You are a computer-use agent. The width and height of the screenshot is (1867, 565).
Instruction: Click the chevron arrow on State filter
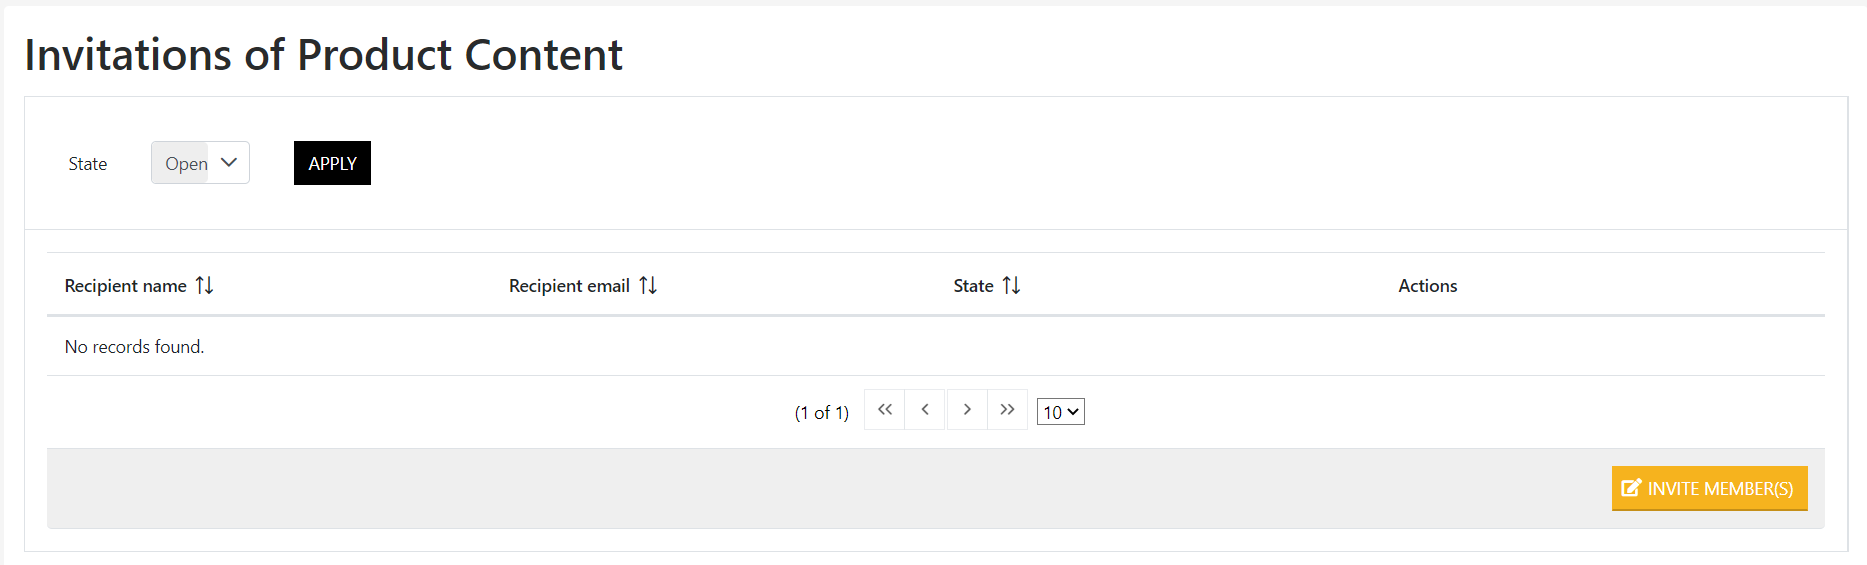point(229,163)
